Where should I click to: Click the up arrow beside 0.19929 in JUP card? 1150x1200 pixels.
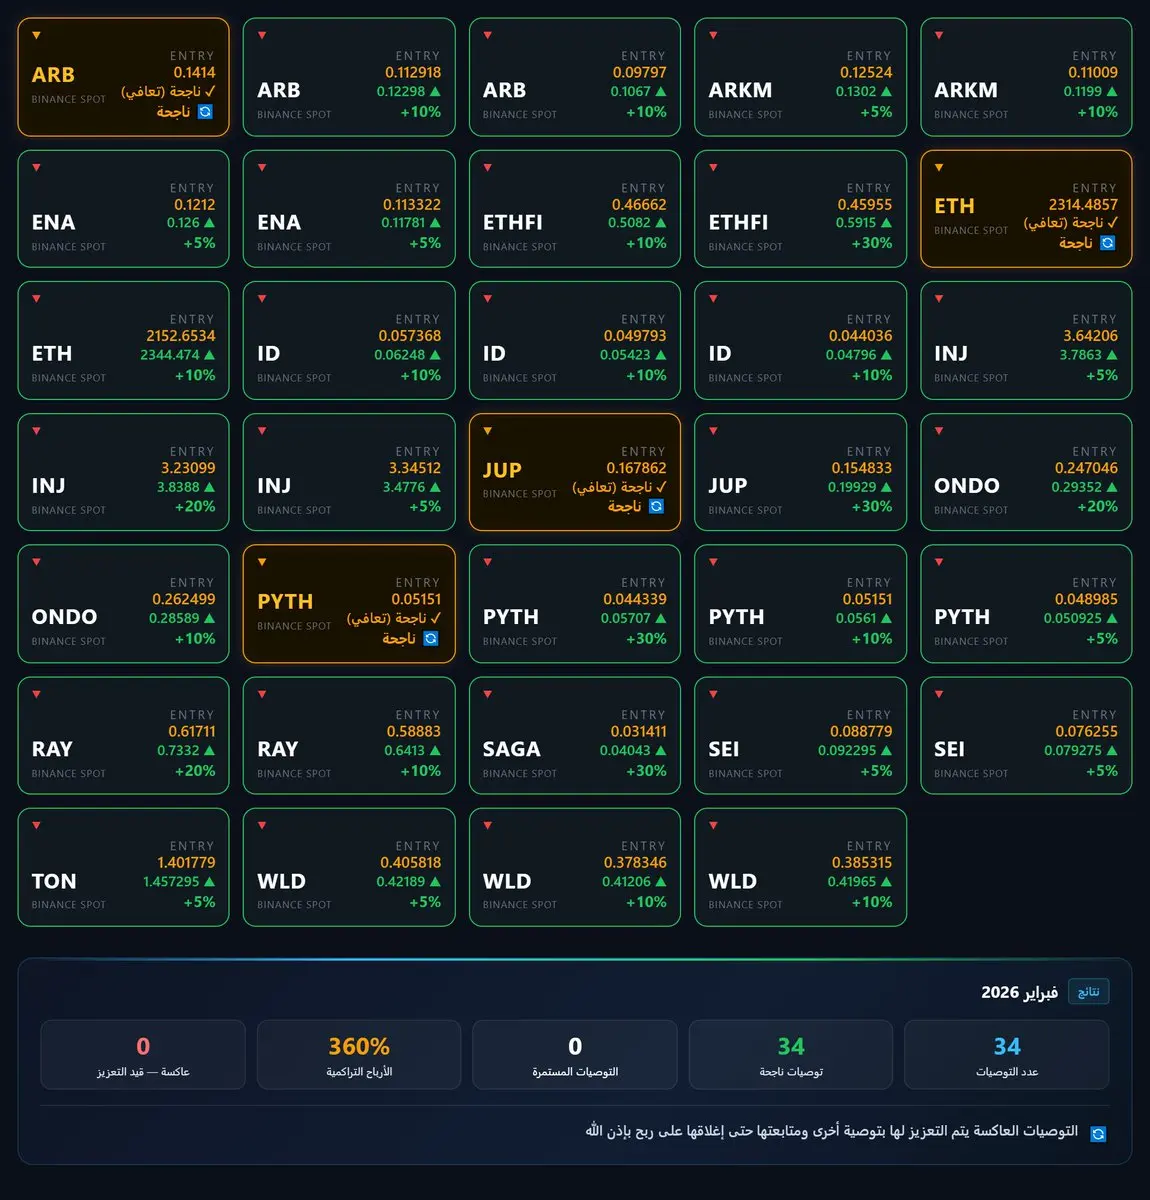coord(886,487)
